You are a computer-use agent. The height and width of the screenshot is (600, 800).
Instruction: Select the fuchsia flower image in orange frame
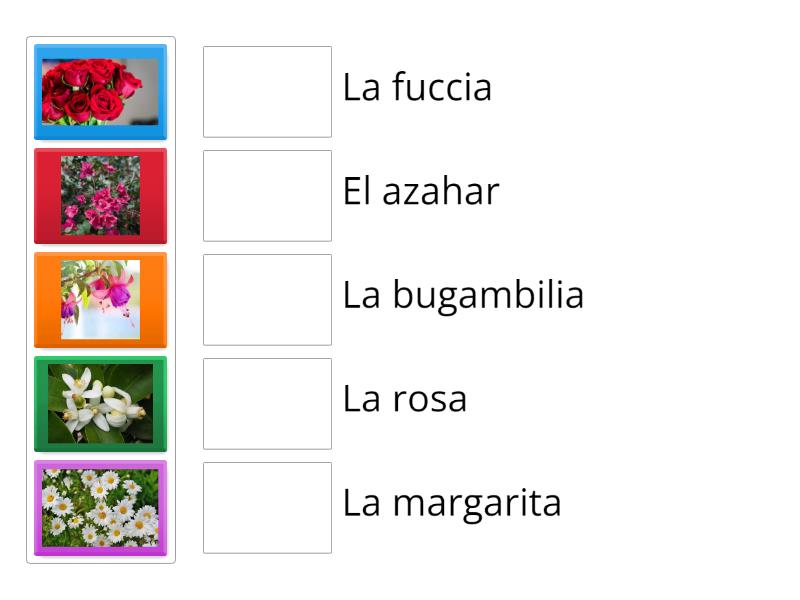tap(100, 300)
